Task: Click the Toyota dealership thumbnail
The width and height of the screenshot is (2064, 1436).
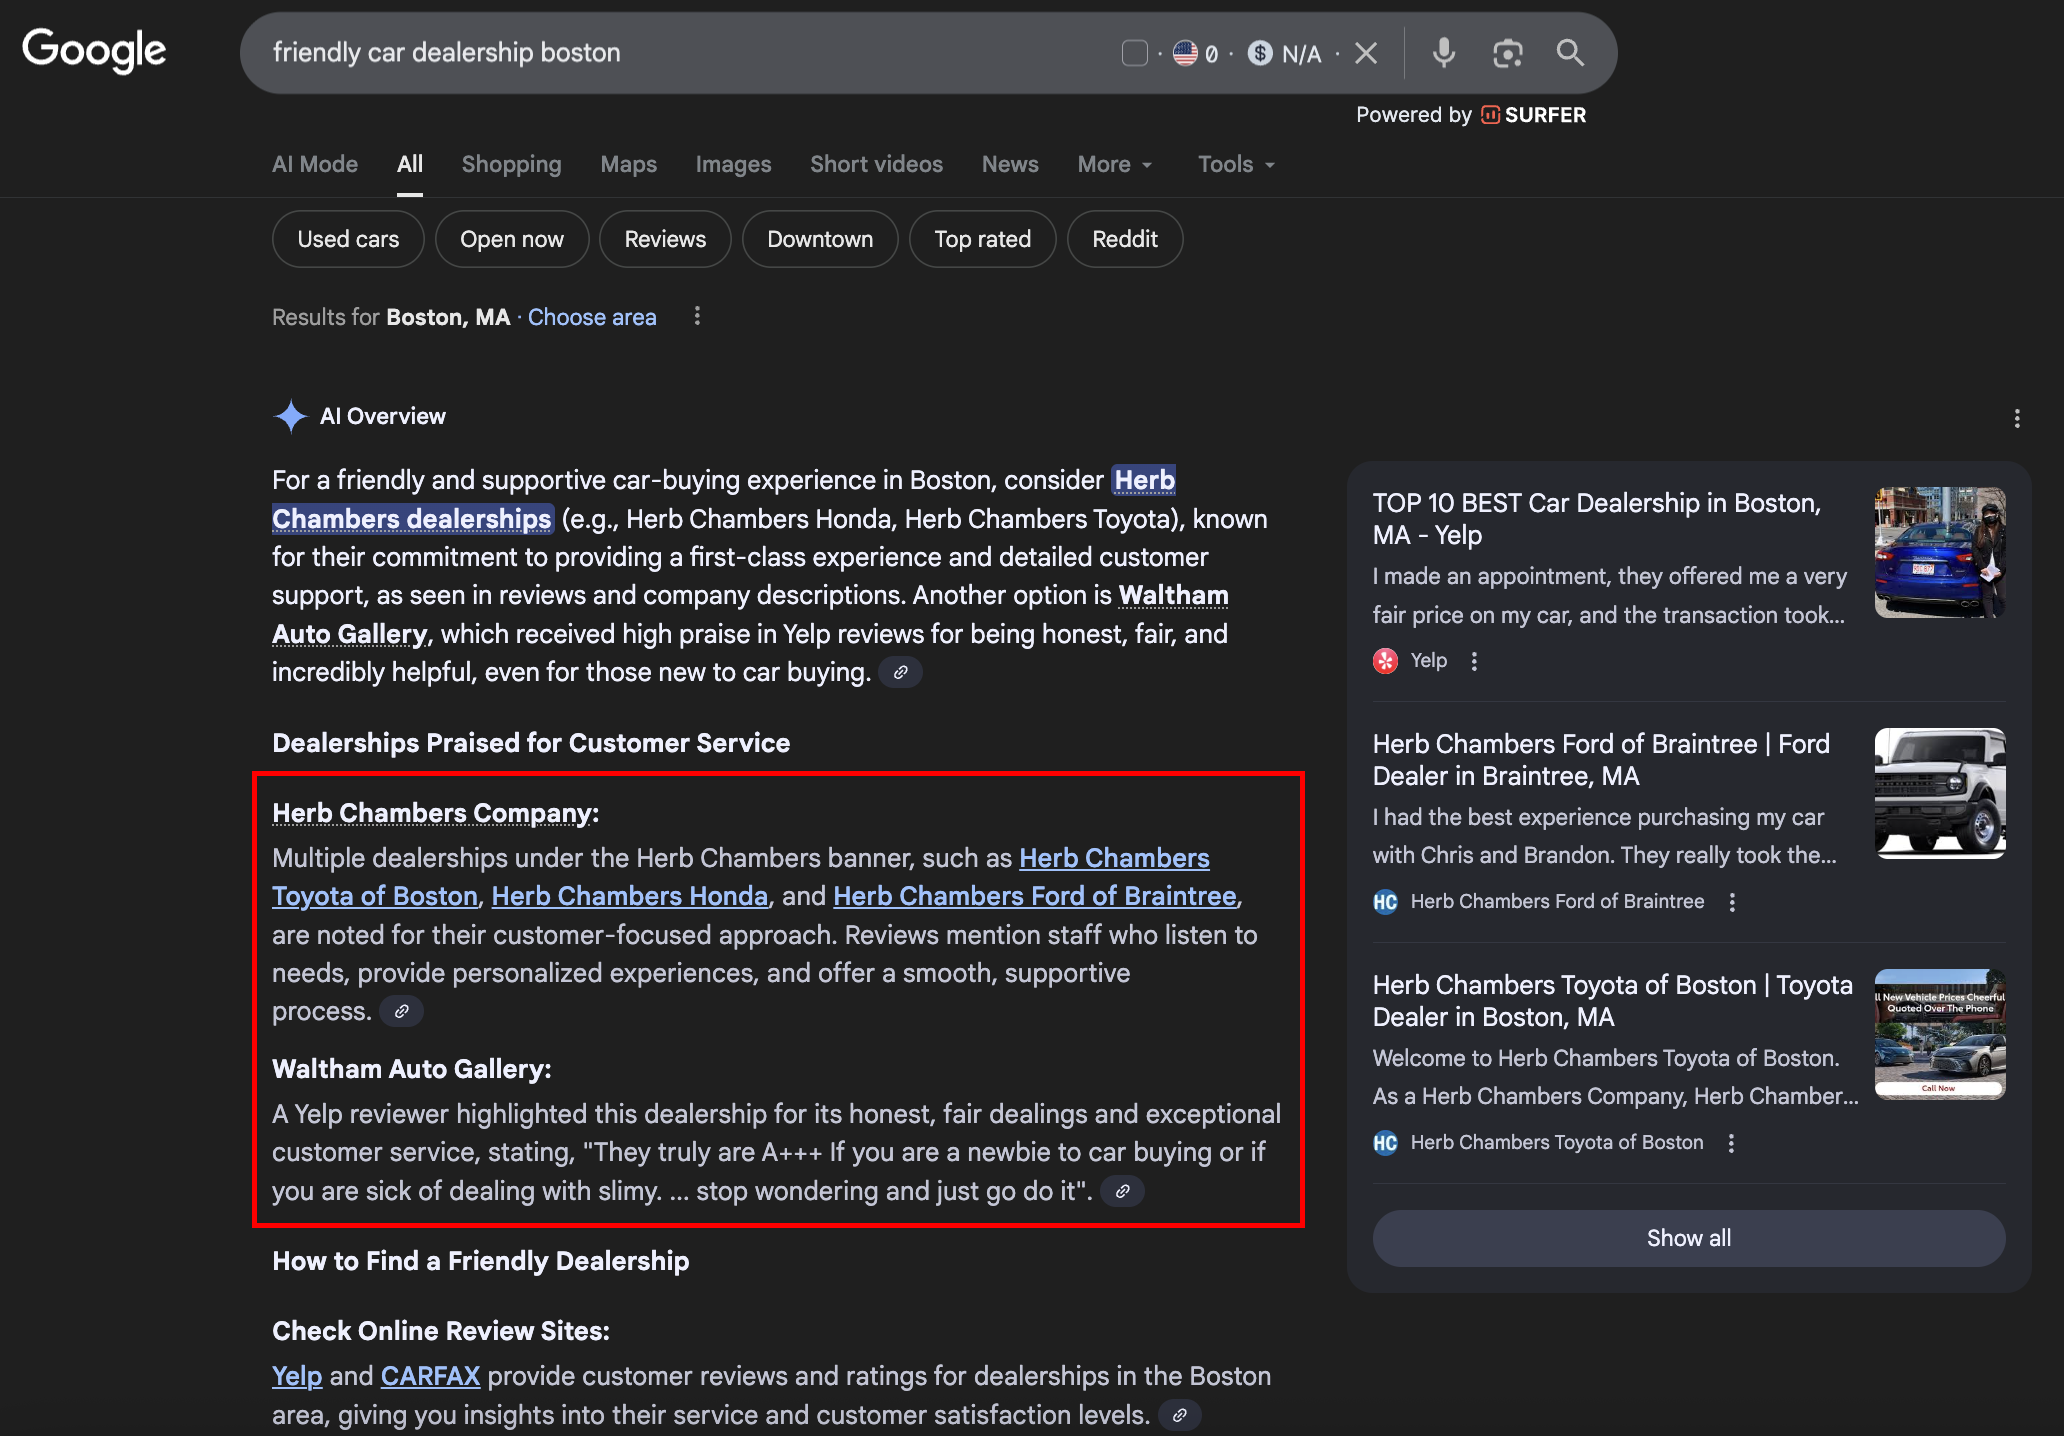Action: pyautogui.click(x=1940, y=1035)
